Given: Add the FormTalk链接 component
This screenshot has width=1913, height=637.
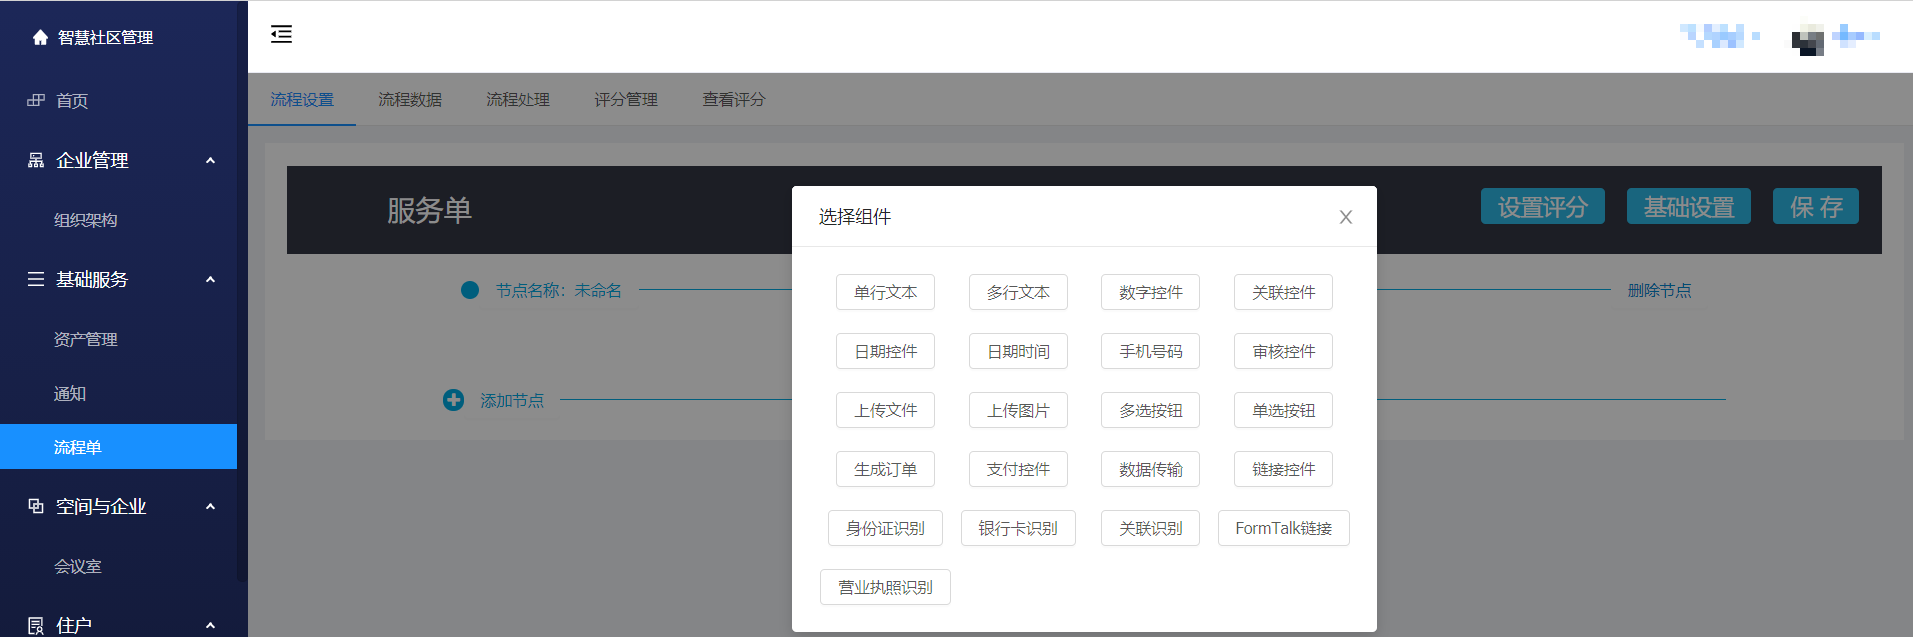Looking at the screenshot, I should pyautogui.click(x=1283, y=528).
